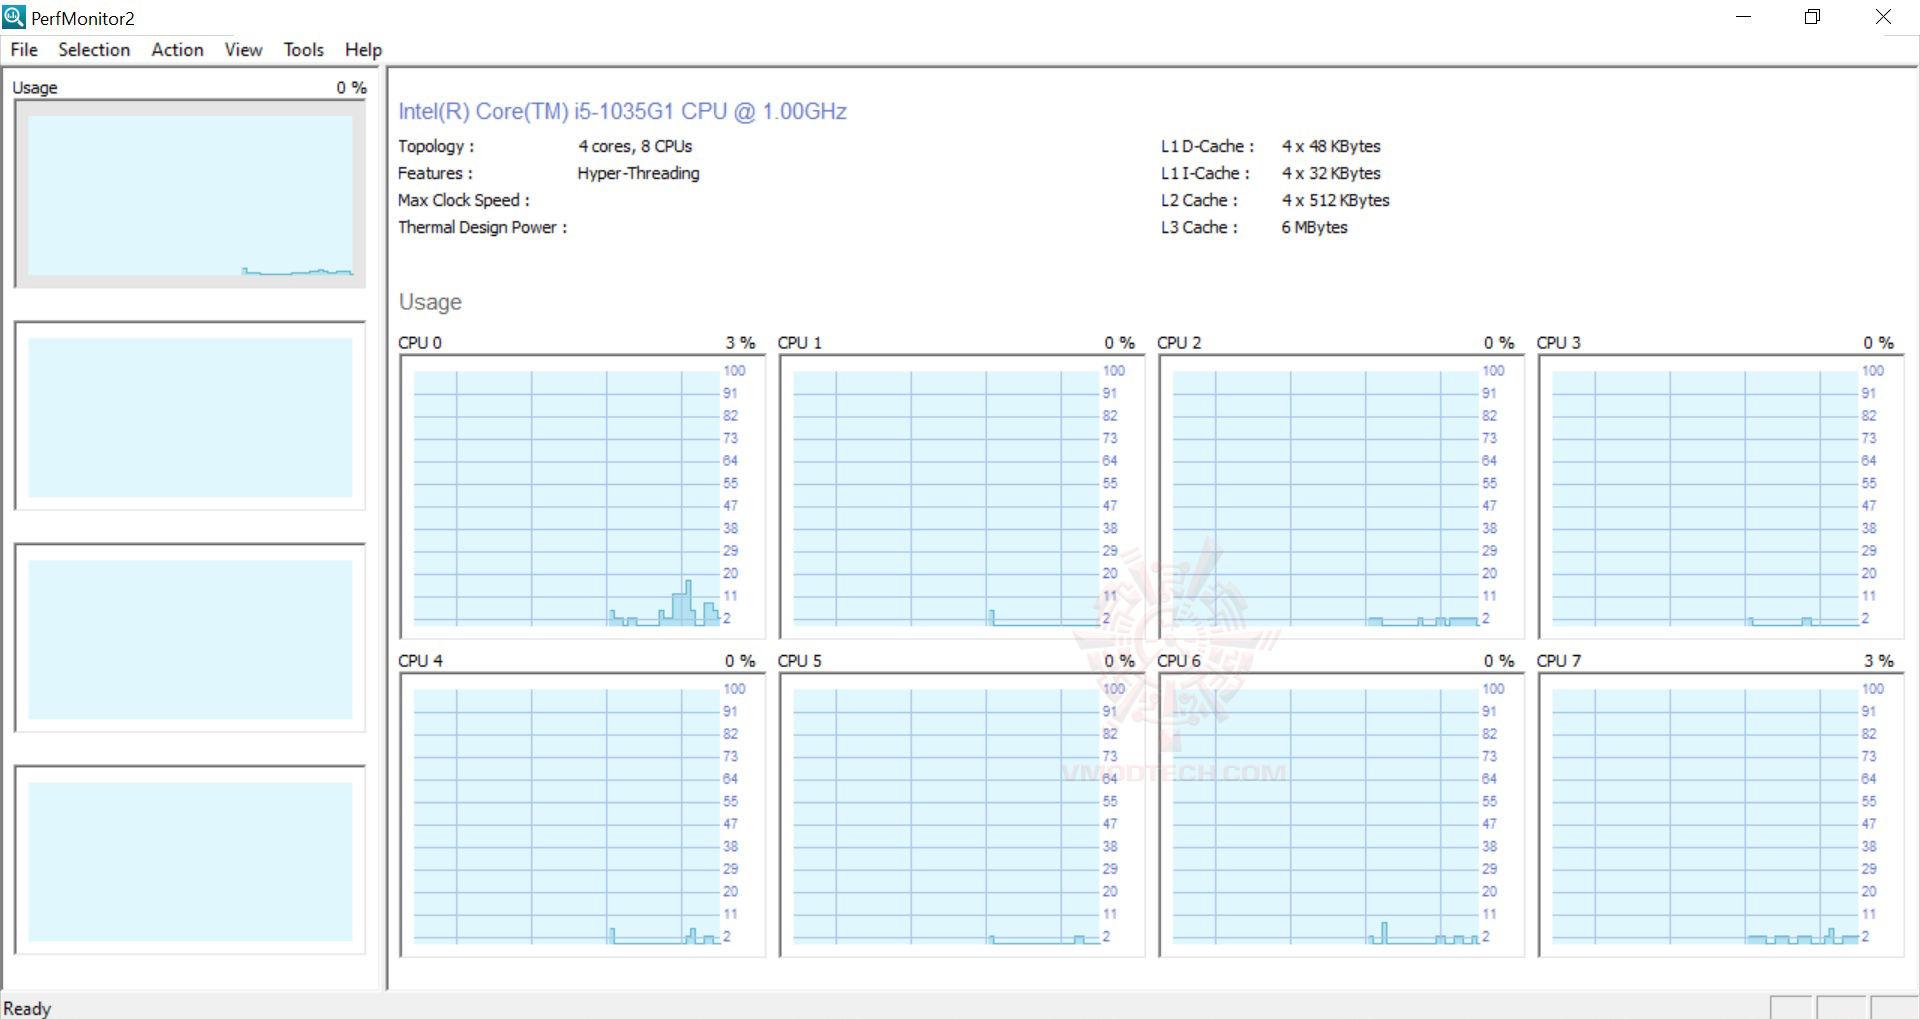Click the "0 %" reading for CPU 3
The image size is (1920, 1019).
(x=1879, y=343)
